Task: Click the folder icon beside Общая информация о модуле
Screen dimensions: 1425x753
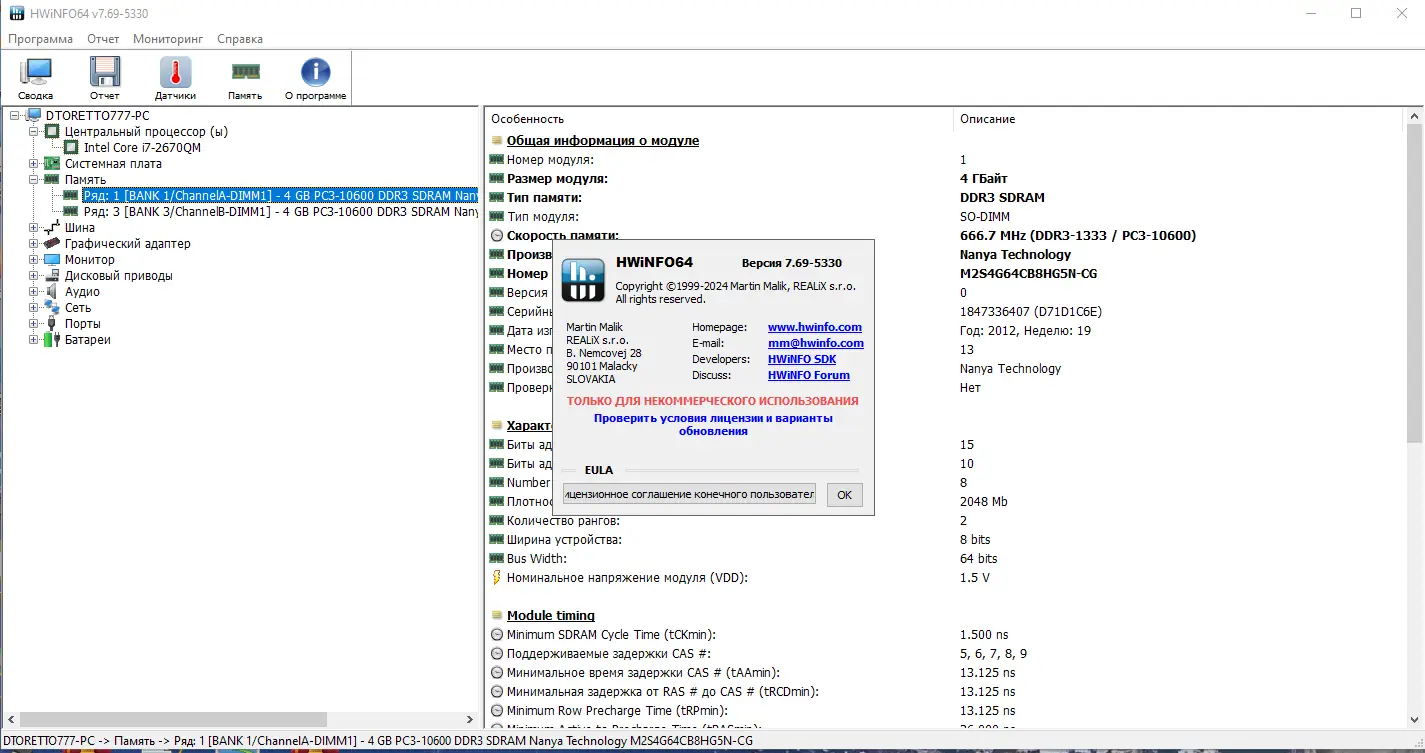Action: [497, 141]
